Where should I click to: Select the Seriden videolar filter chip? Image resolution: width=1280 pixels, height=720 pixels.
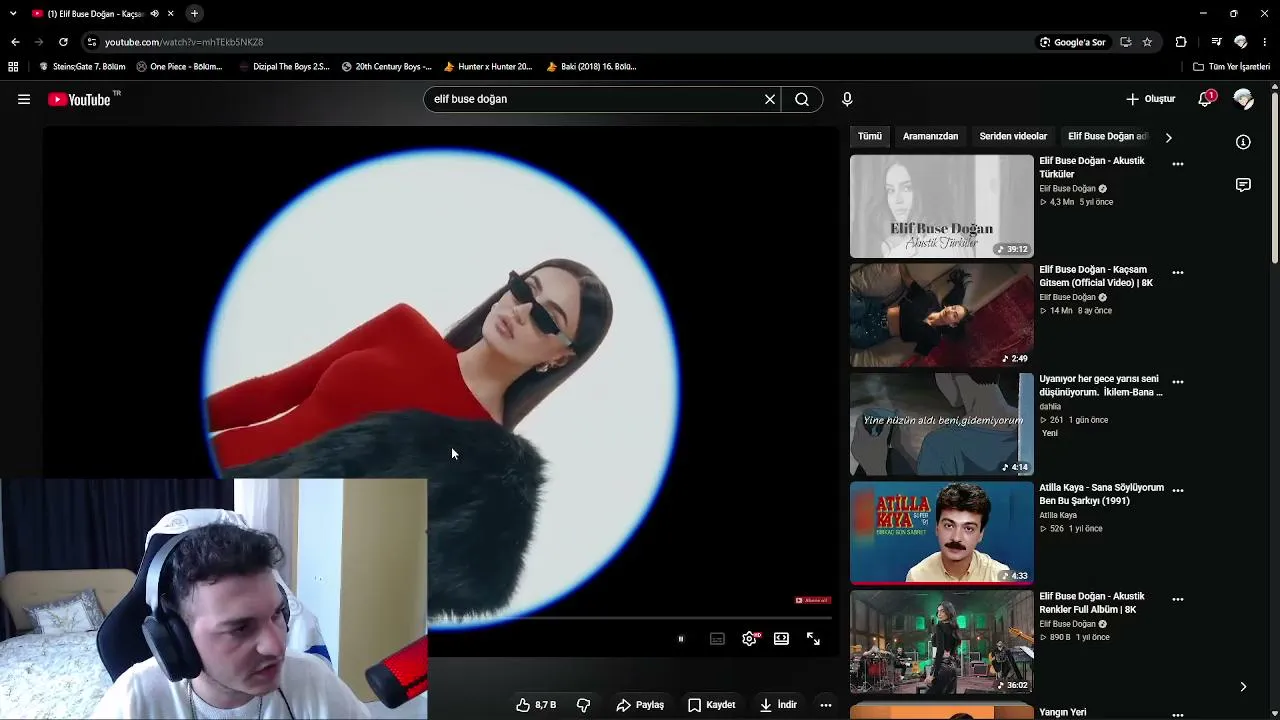coord(1013,136)
